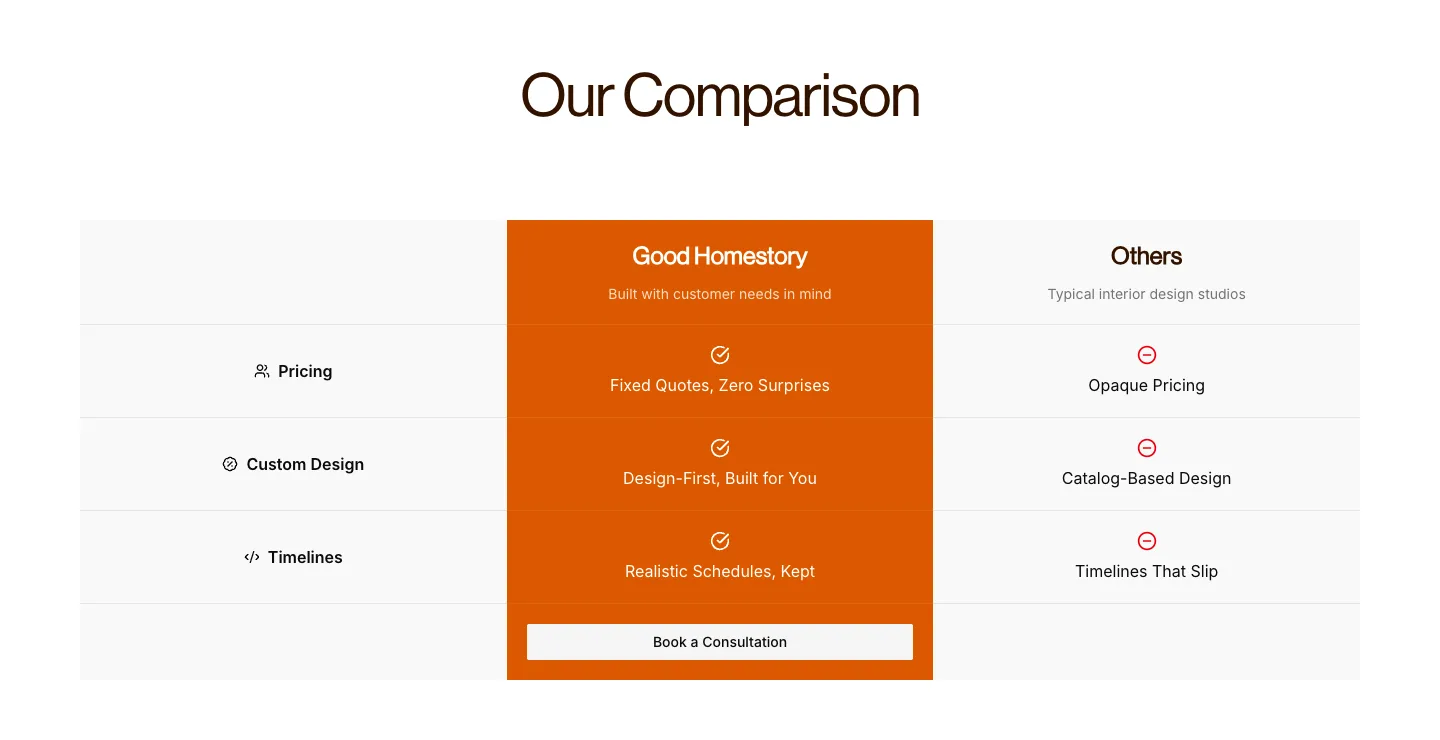Screen dimensions: 1440x740
Task: Click the Timelines row label
Action: [x=305, y=557]
